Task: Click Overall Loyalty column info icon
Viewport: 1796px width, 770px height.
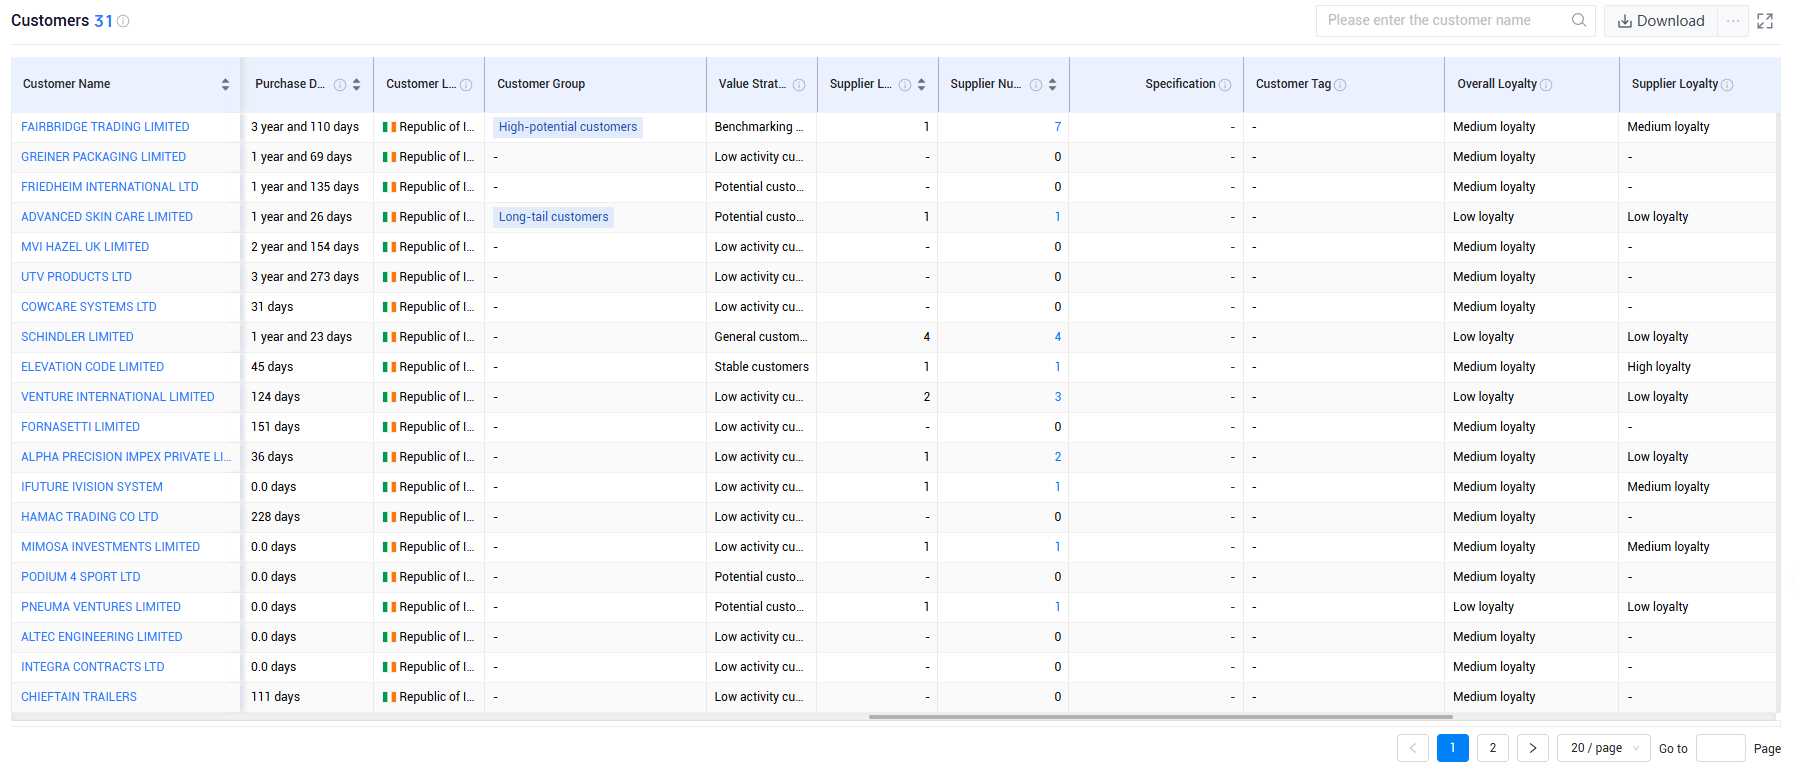Action: [1546, 85]
